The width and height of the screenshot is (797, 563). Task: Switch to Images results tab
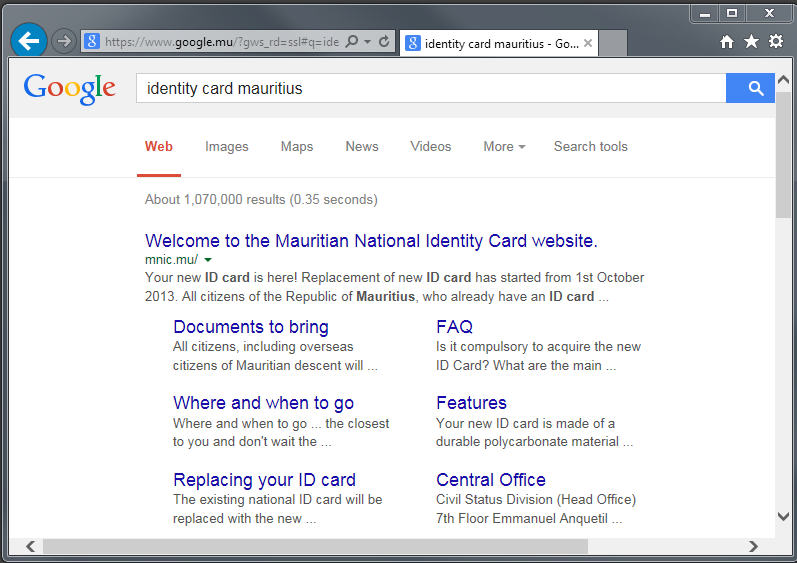click(x=227, y=146)
